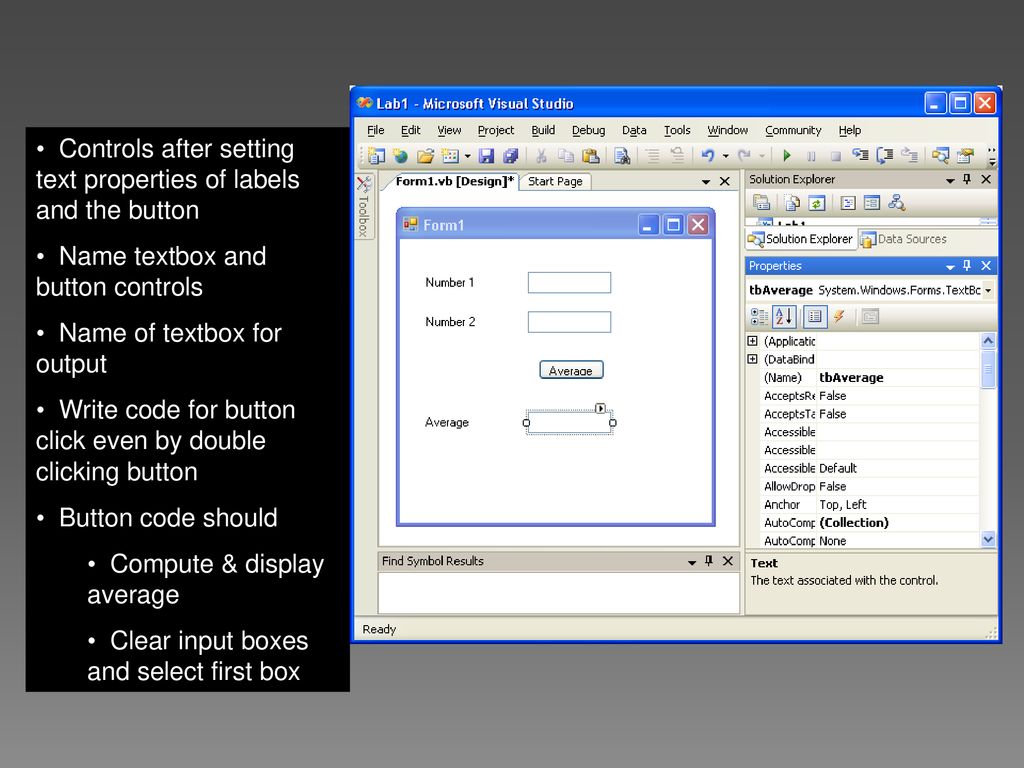This screenshot has height=768, width=1024.
Task: Click the Add New Item icon
Action: click(450, 156)
